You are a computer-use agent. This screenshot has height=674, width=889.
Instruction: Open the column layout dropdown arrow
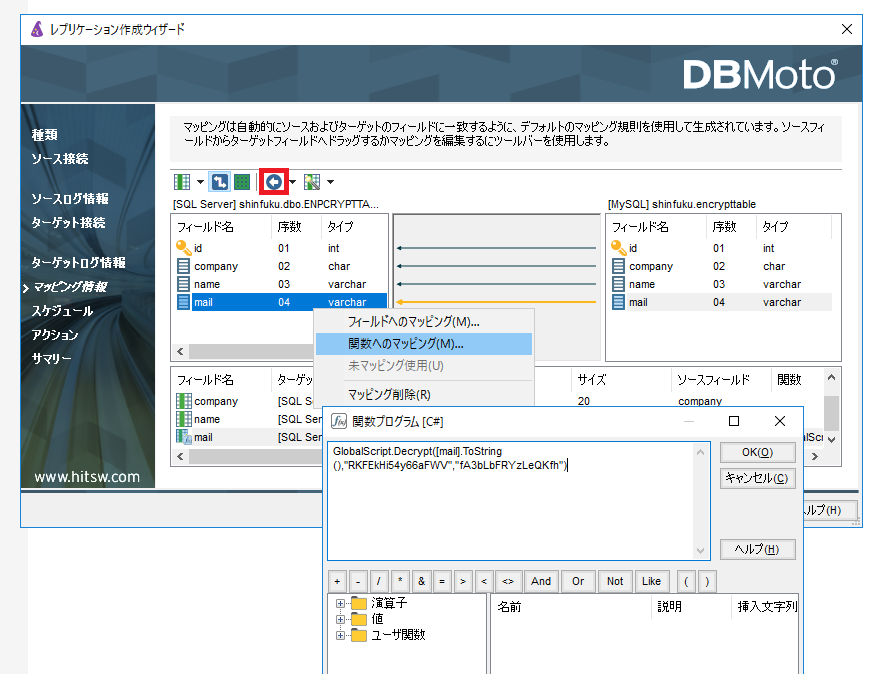tap(200, 182)
